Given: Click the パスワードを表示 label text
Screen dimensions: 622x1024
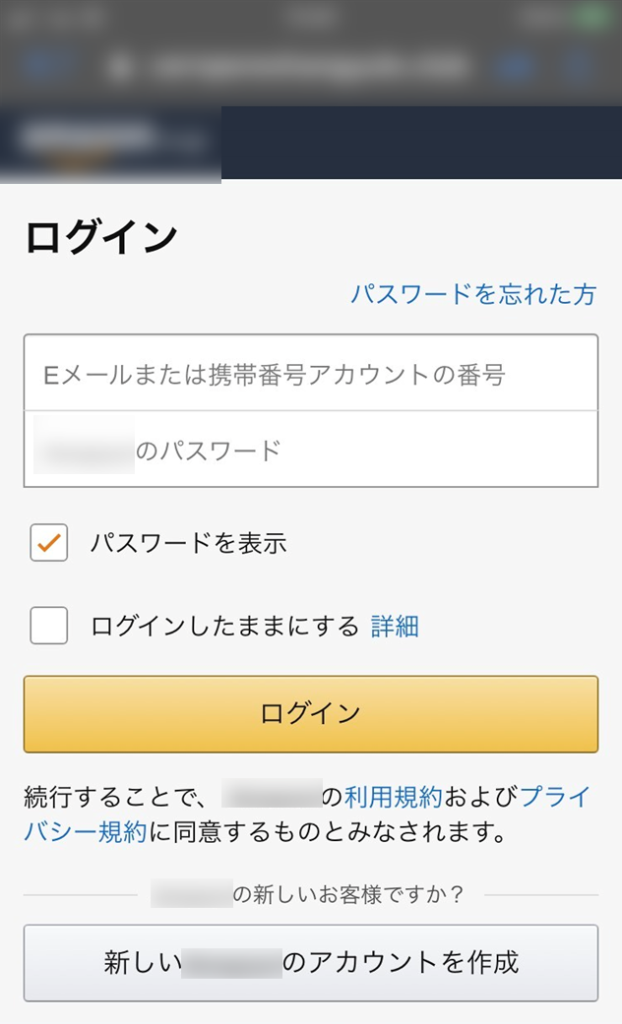Looking at the screenshot, I should [189, 544].
